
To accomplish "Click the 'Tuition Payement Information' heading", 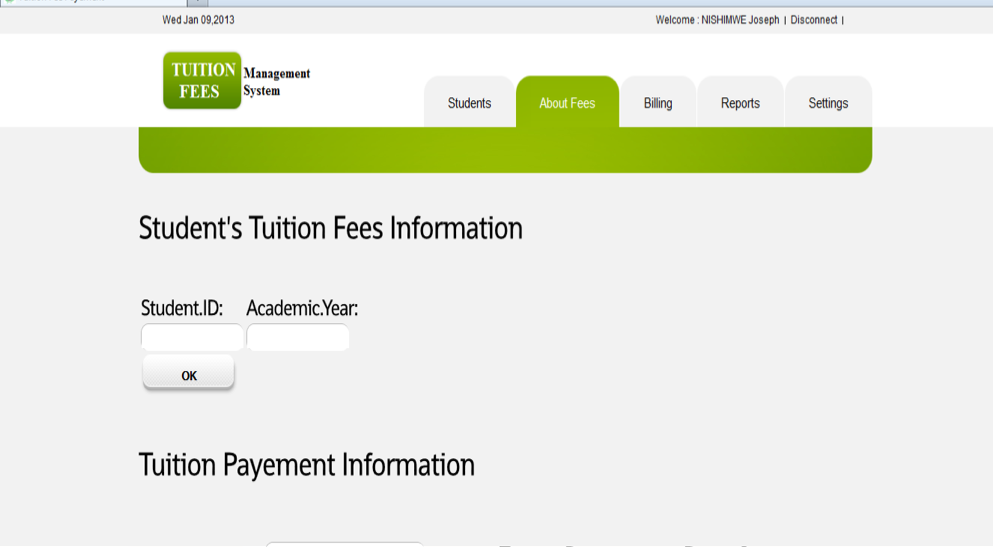I will tap(307, 465).
